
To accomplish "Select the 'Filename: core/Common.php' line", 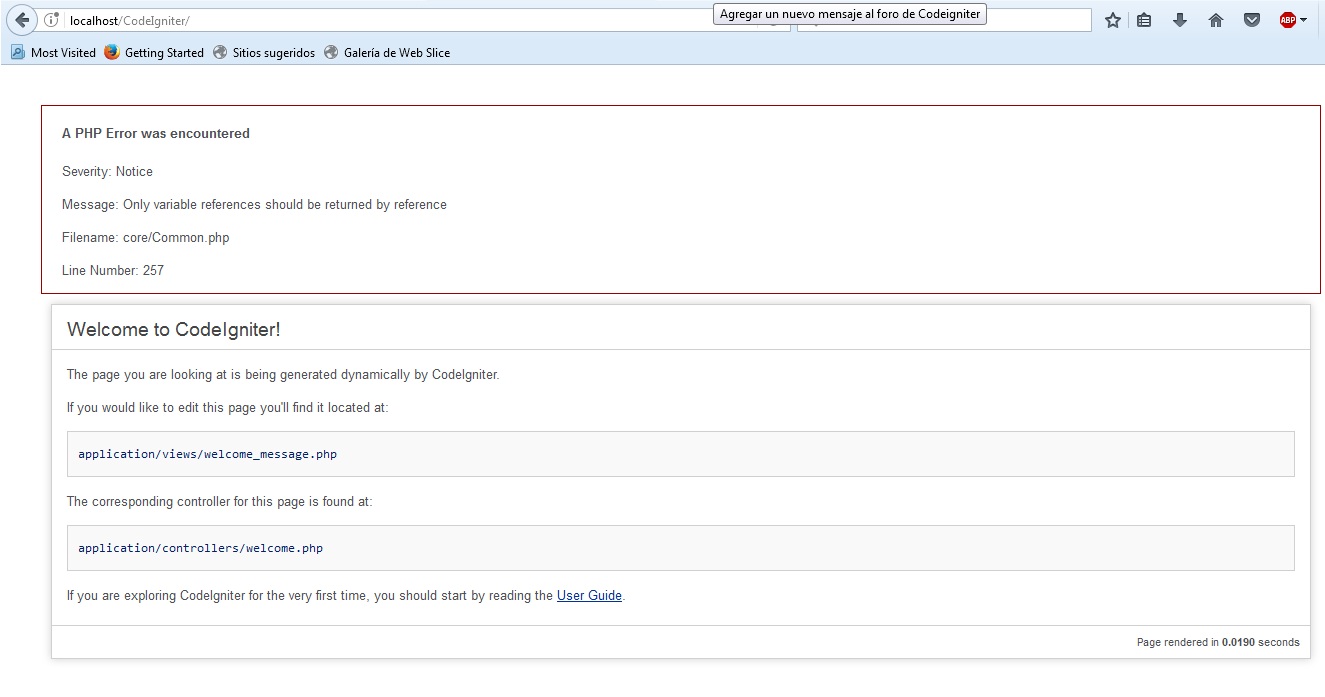I will click(146, 237).
